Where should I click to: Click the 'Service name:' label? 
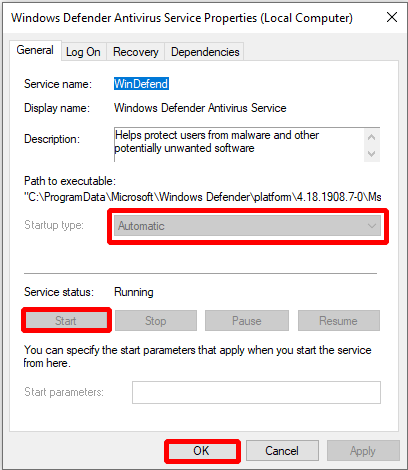58,84
